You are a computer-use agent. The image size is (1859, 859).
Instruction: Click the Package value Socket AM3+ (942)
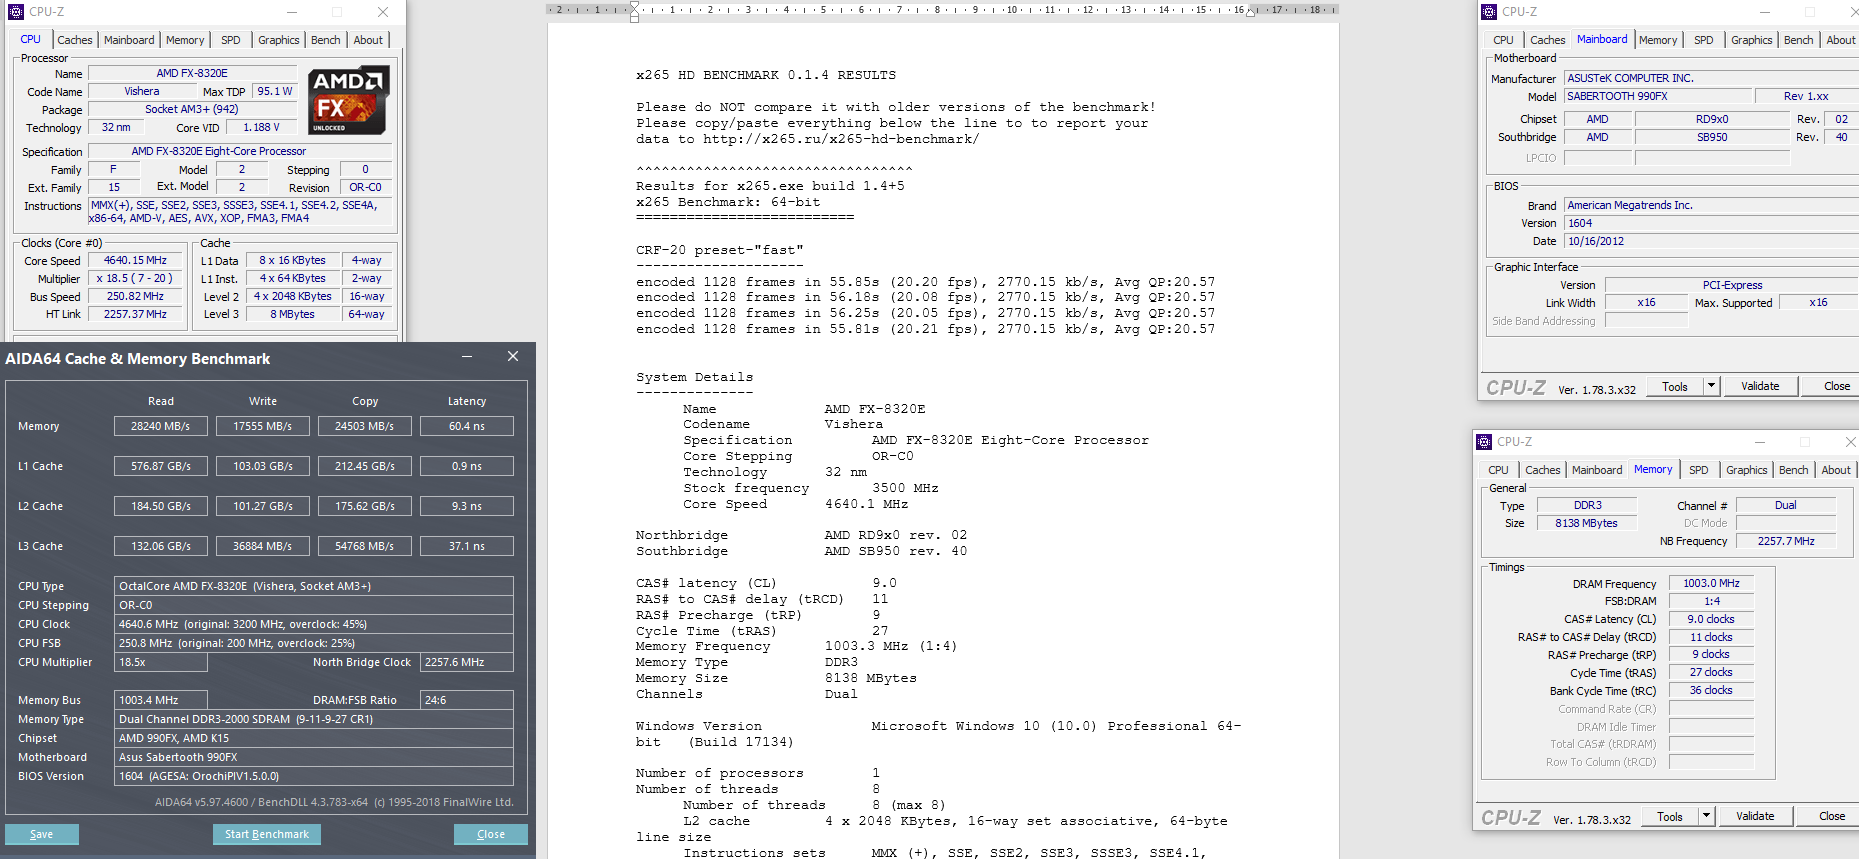coord(192,109)
